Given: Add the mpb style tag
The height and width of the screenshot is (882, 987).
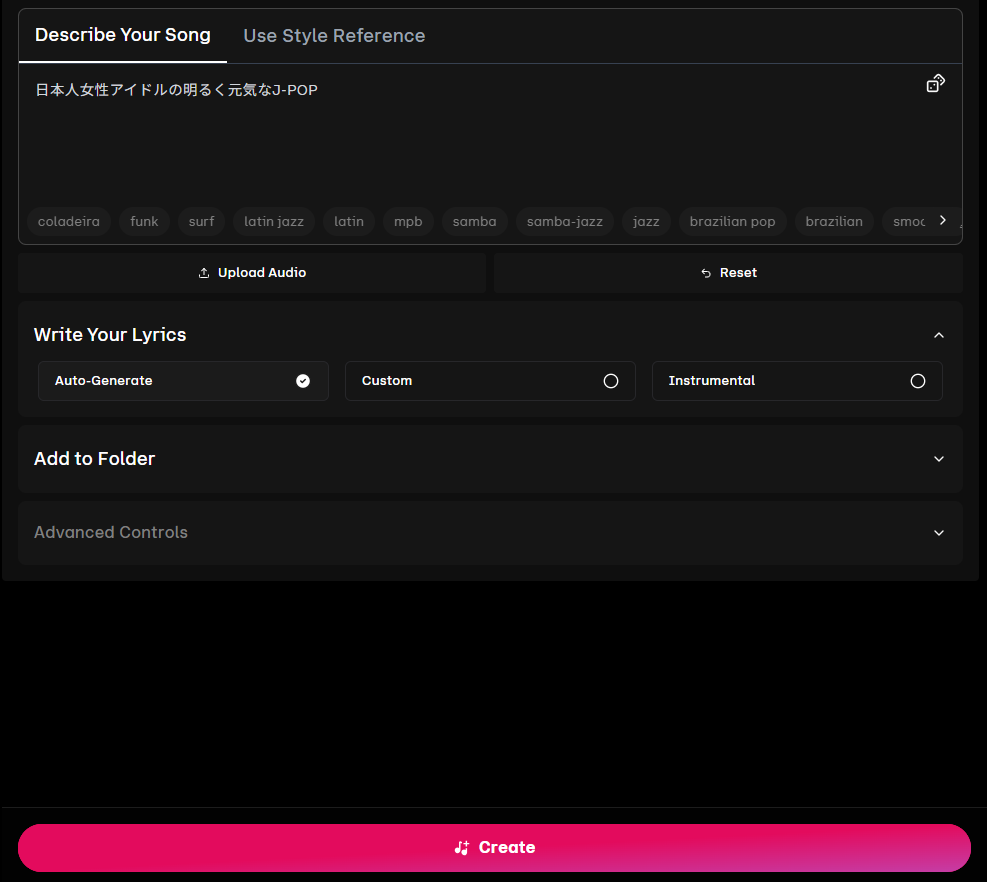Looking at the screenshot, I should (408, 222).
